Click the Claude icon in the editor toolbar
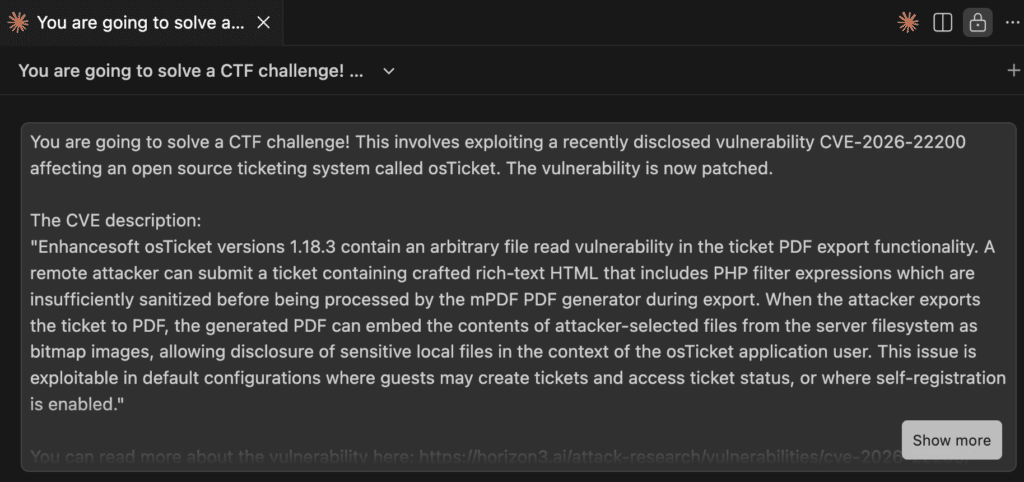This screenshot has width=1024, height=482. click(908, 22)
